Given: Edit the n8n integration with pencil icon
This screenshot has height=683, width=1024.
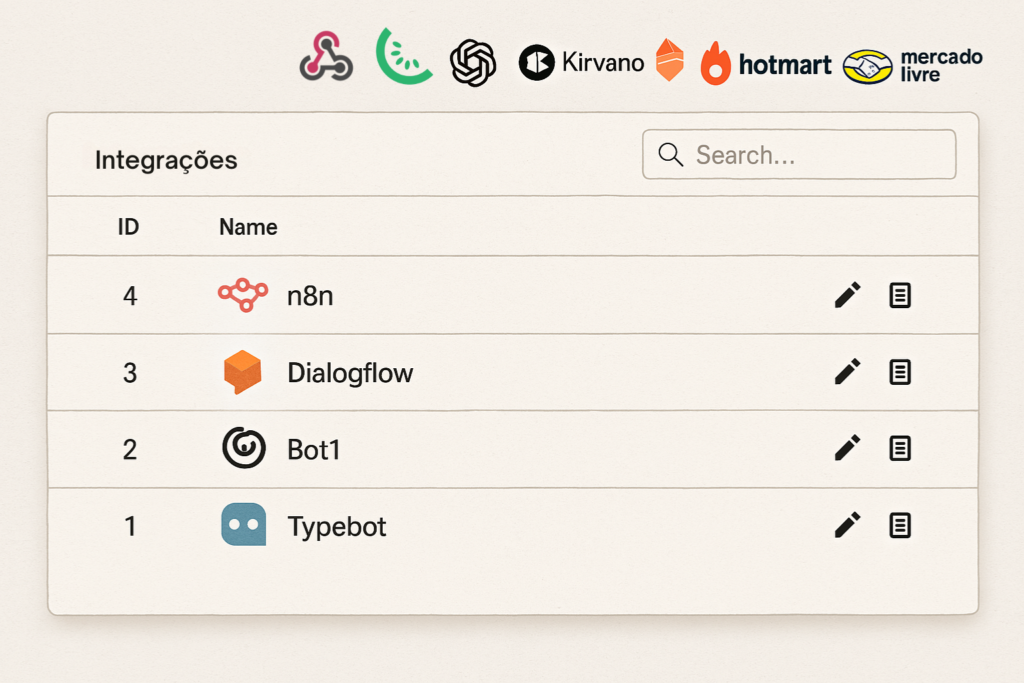Looking at the screenshot, I should pos(848,295).
